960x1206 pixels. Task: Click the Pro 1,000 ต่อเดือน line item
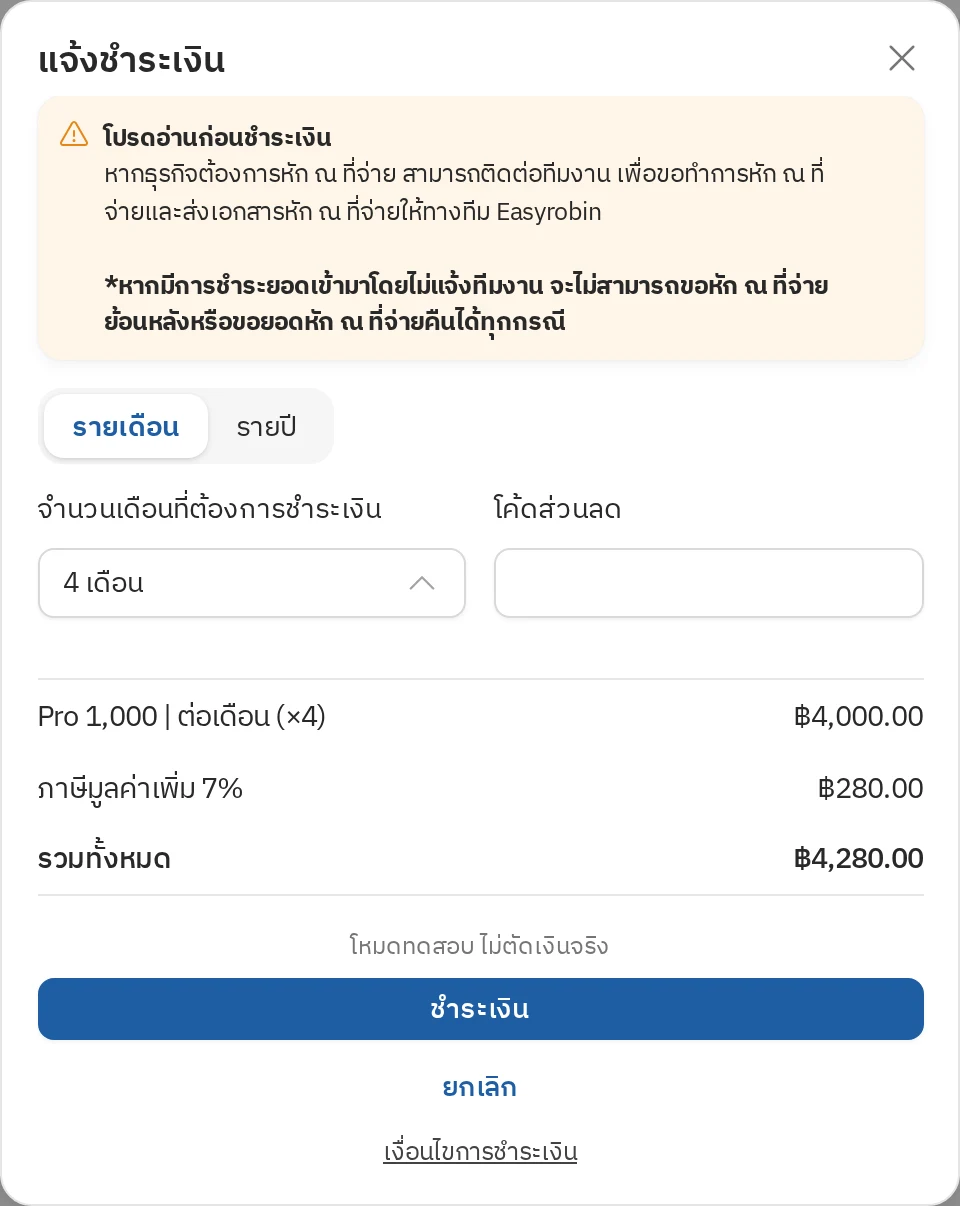click(x=182, y=717)
